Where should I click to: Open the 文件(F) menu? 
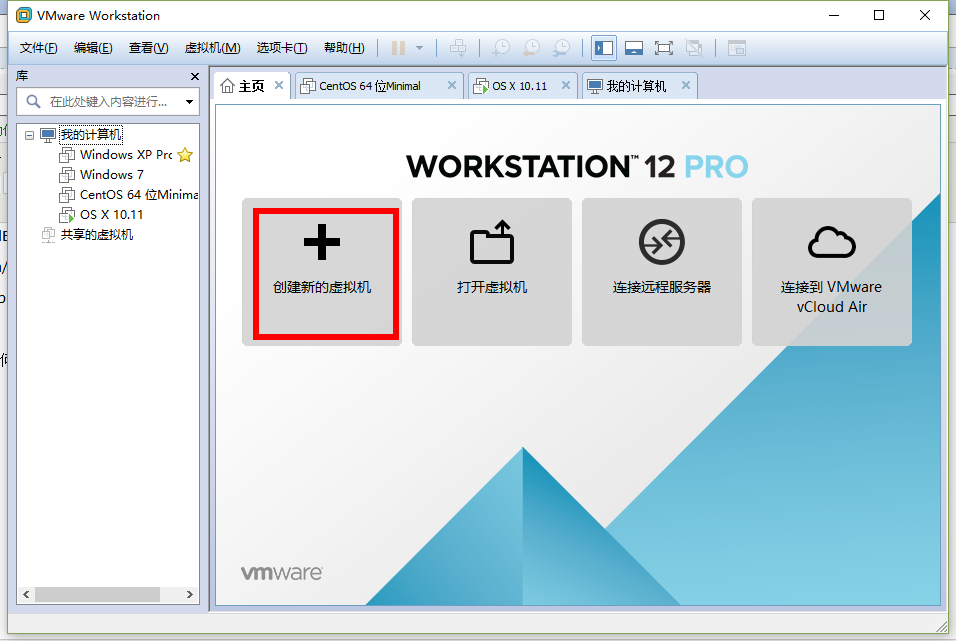[x=38, y=48]
